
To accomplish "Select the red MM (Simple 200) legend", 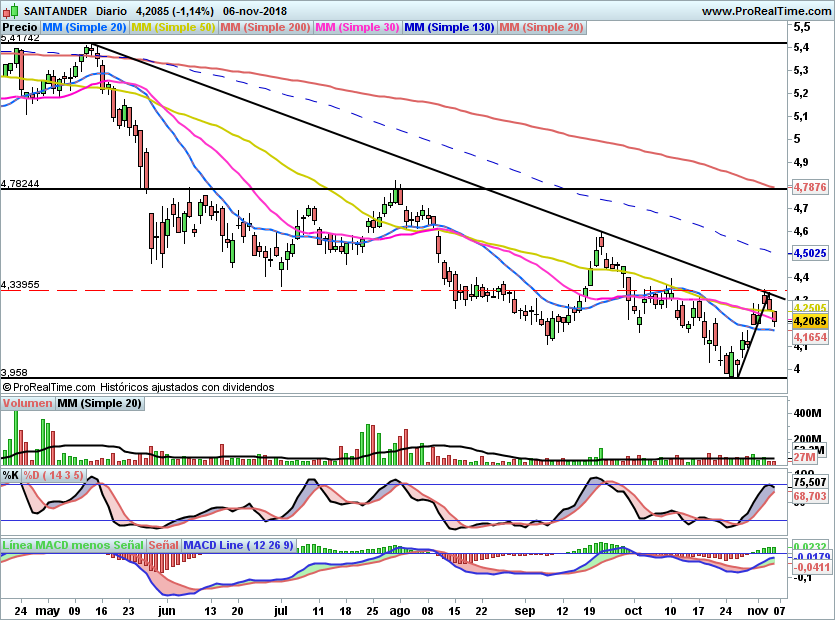I will pyautogui.click(x=265, y=27).
